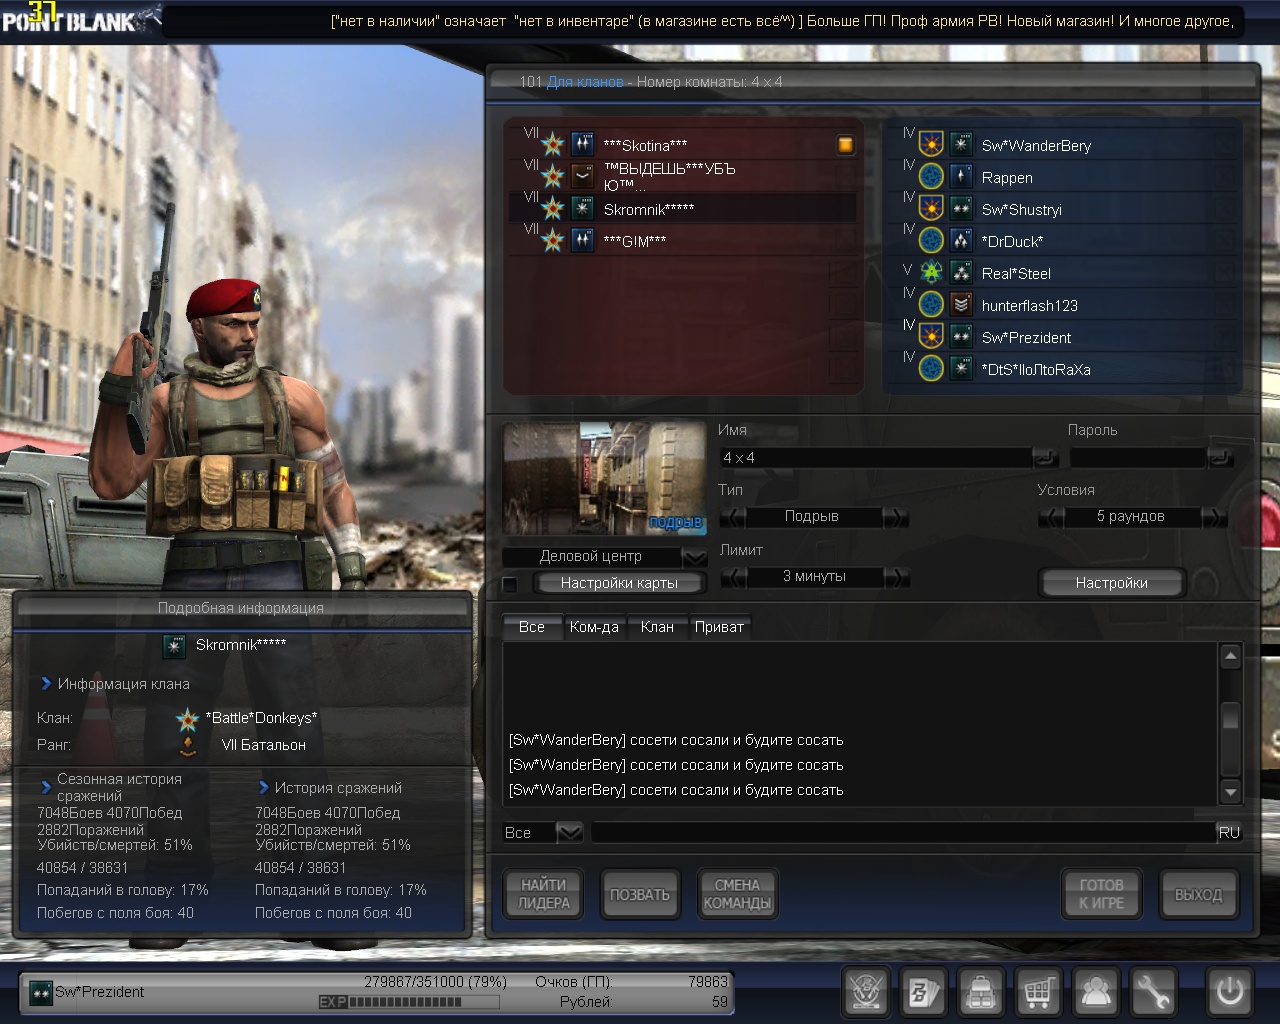Open the PB cards missions icon

(923, 992)
